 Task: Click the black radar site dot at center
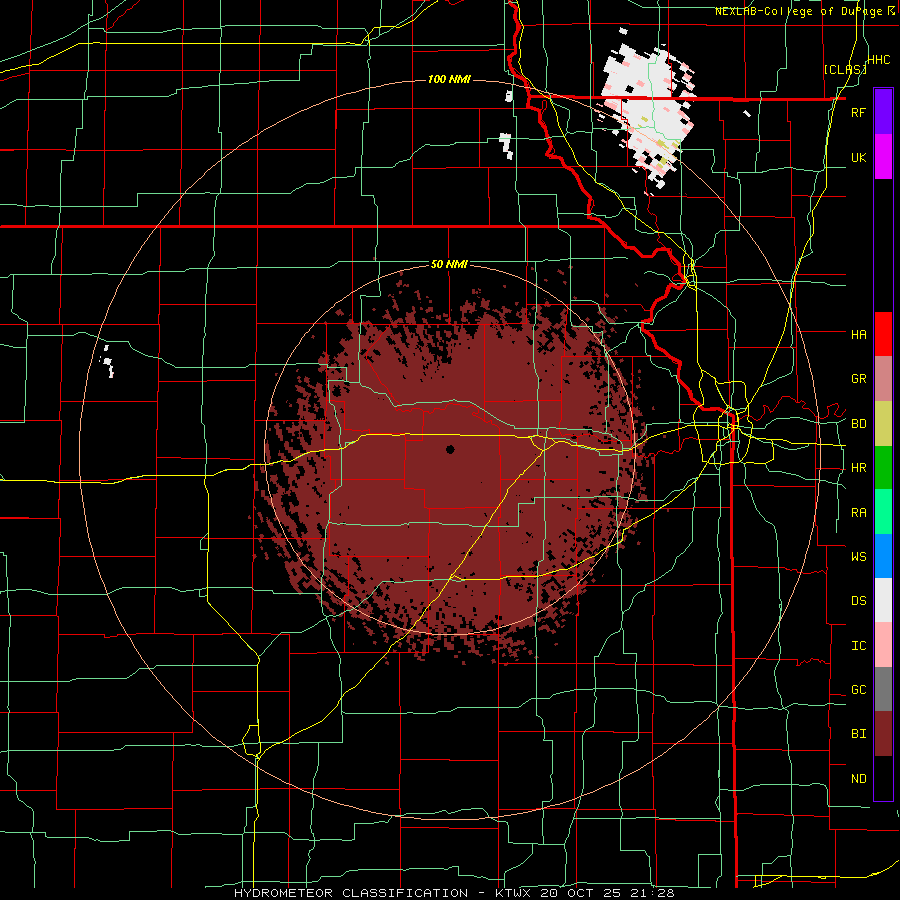coord(450,449)
